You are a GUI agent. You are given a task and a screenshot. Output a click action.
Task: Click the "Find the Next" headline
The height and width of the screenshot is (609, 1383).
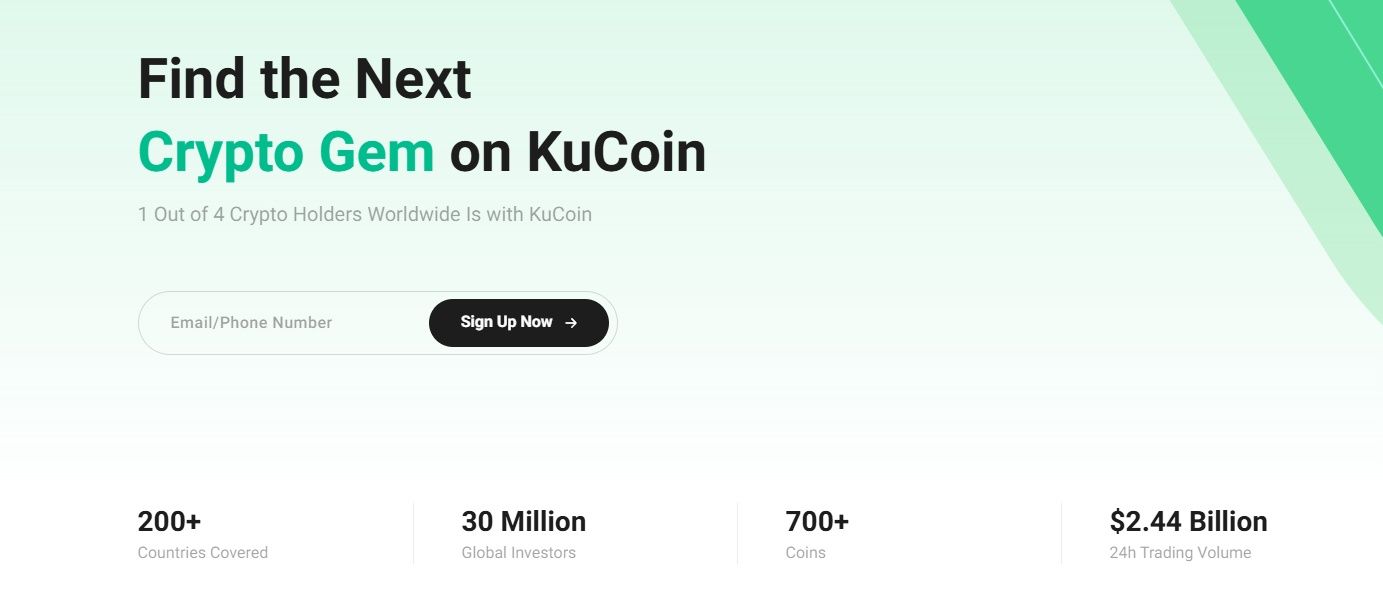(x=304, y=79)
